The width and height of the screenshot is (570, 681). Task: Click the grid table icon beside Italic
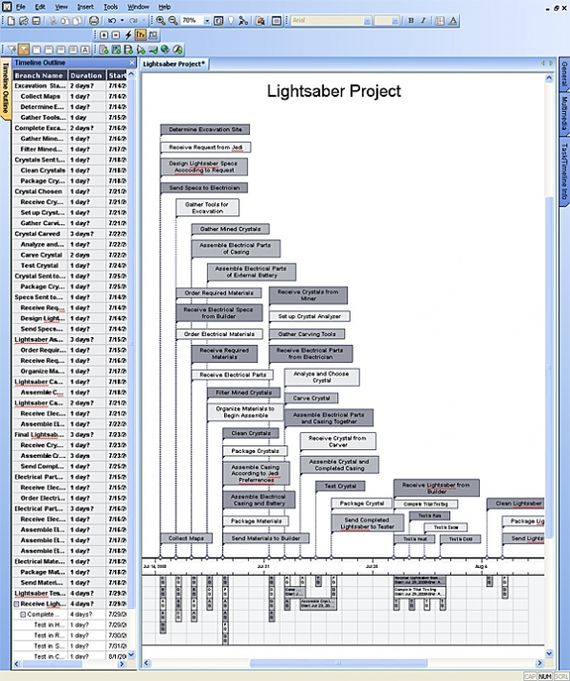tap(440, 20)
